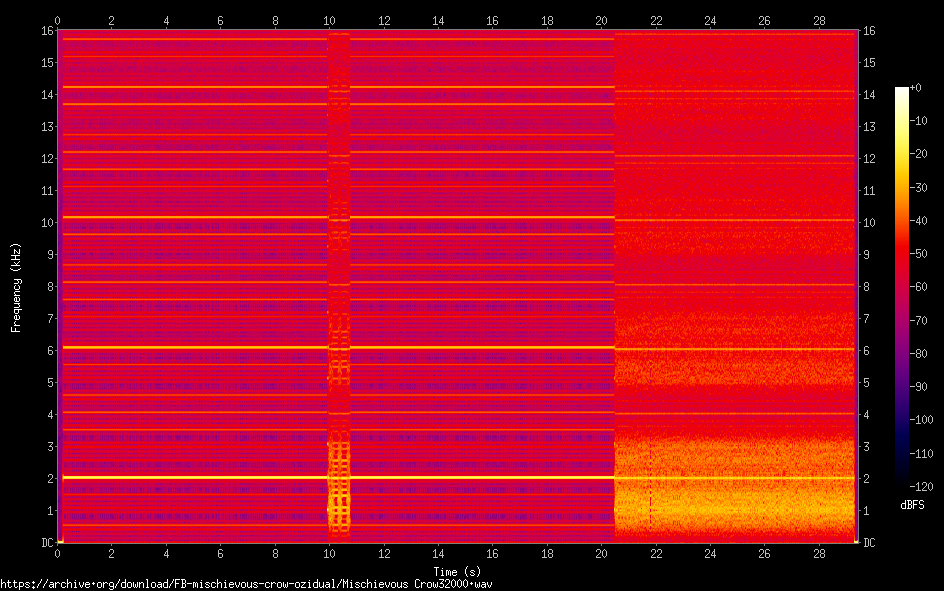The width and height of the screenshot is (944, 591).
Task: Select the 'Time (s)' axis label
Action: click(x=457, y=571)
